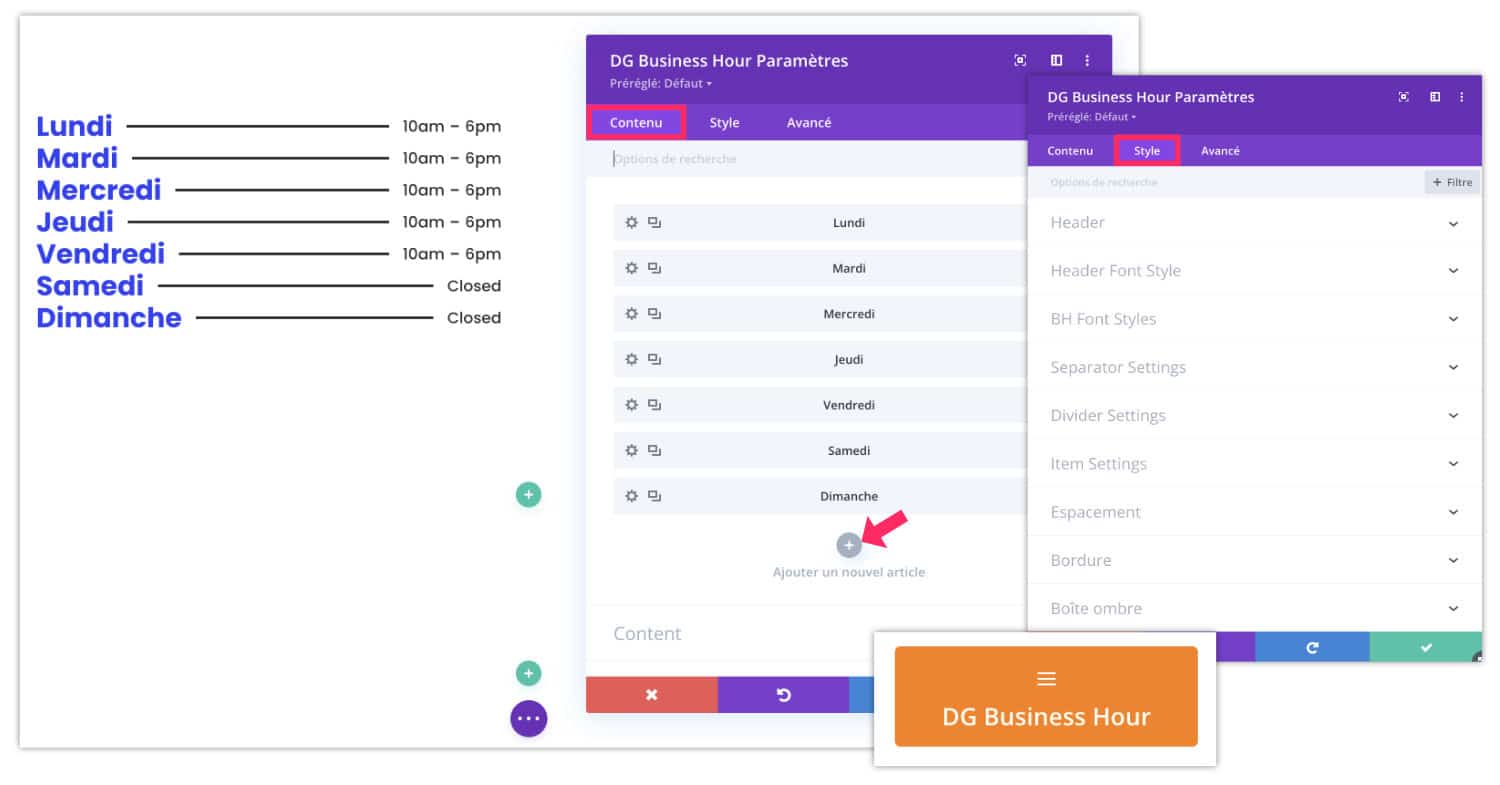Click purple undo button in back window

point(783,695)
